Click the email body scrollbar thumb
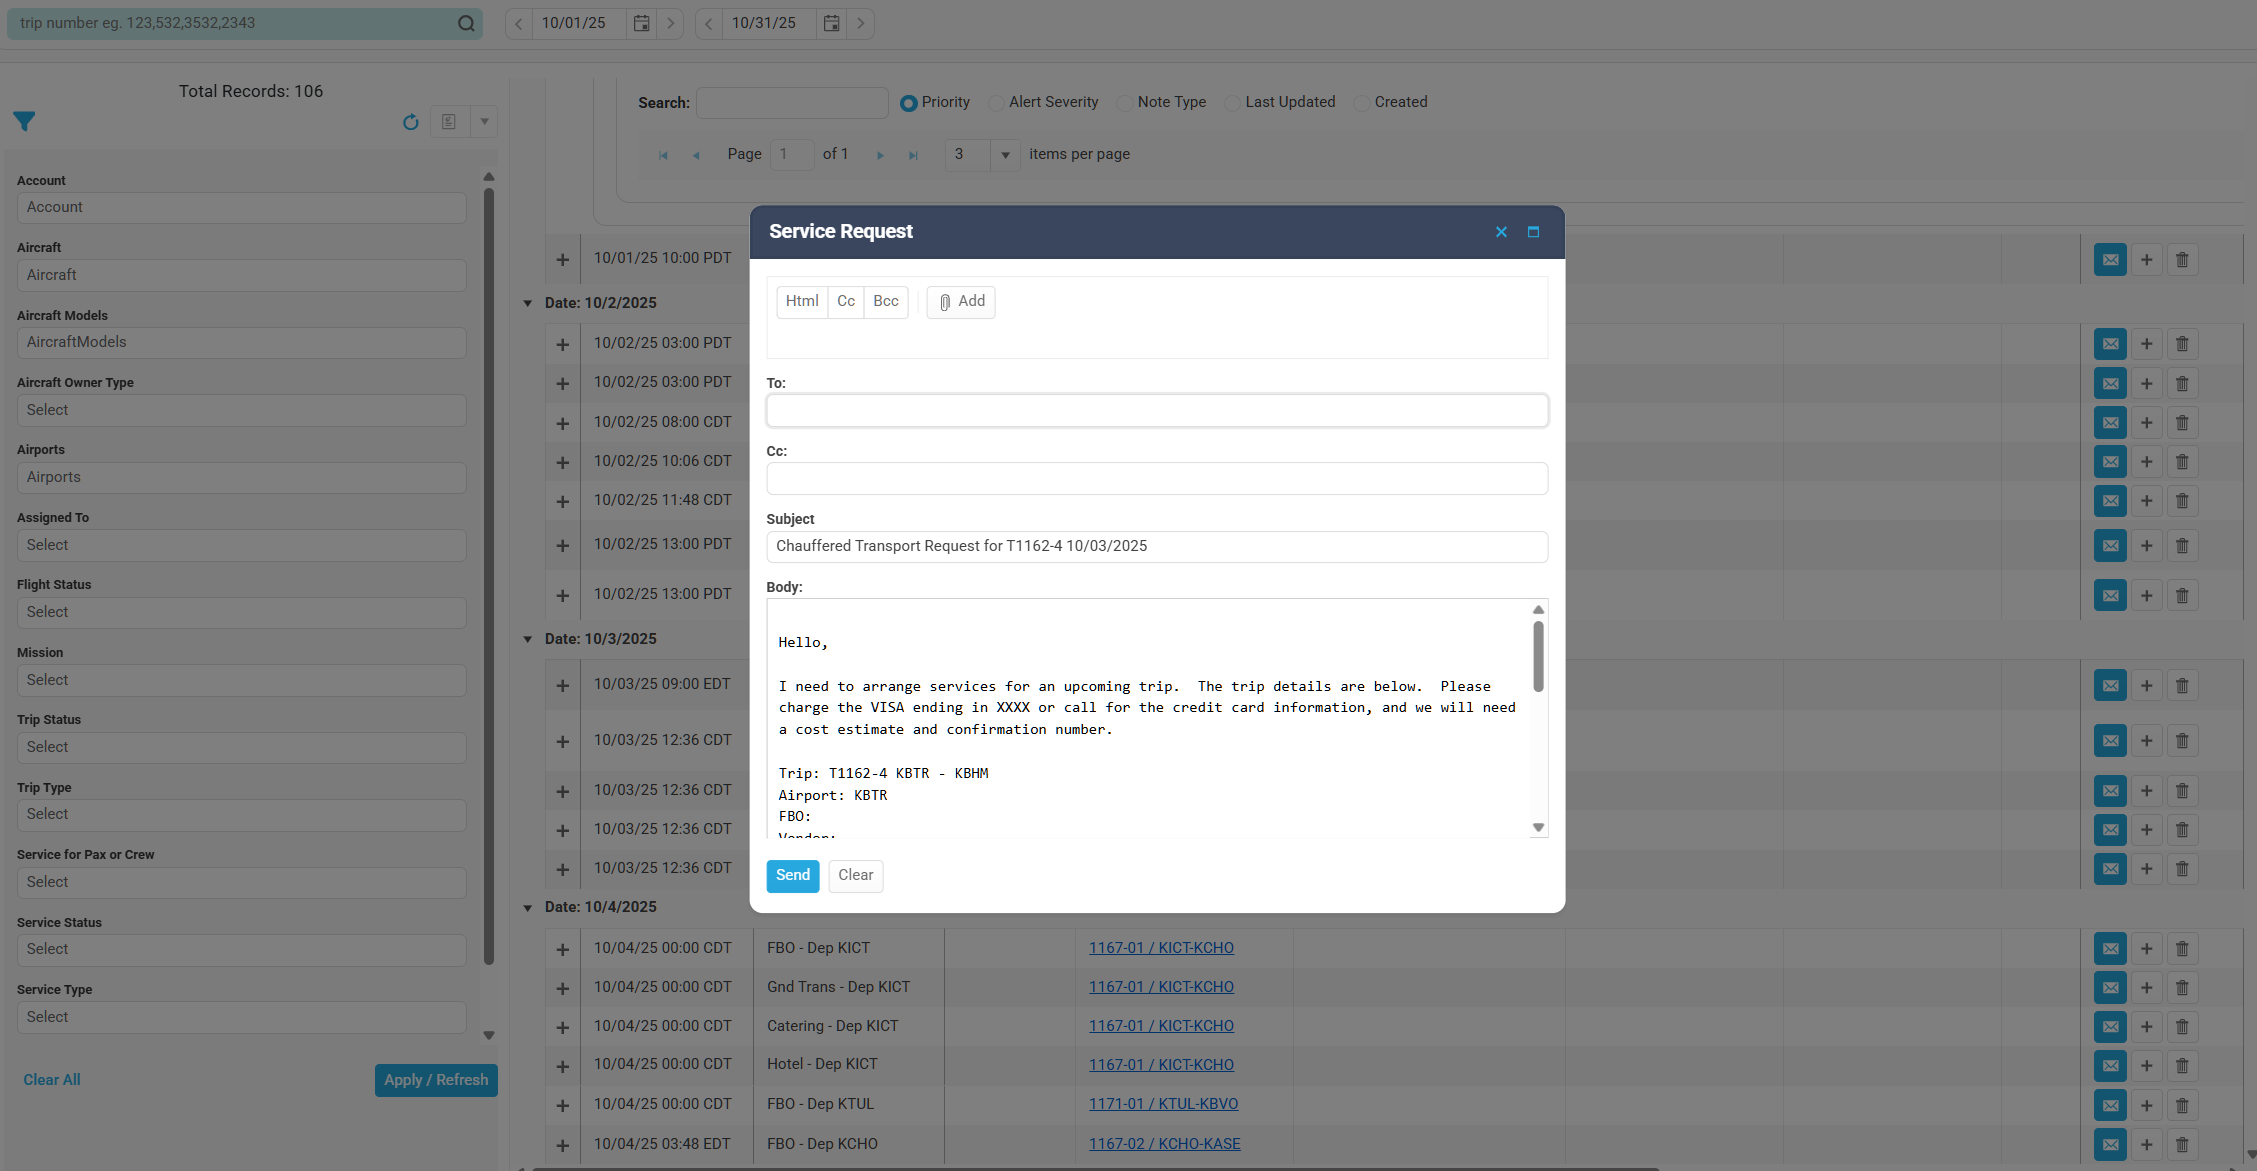This screenshot has width=2257, height=1171. tap(1538, 656)
